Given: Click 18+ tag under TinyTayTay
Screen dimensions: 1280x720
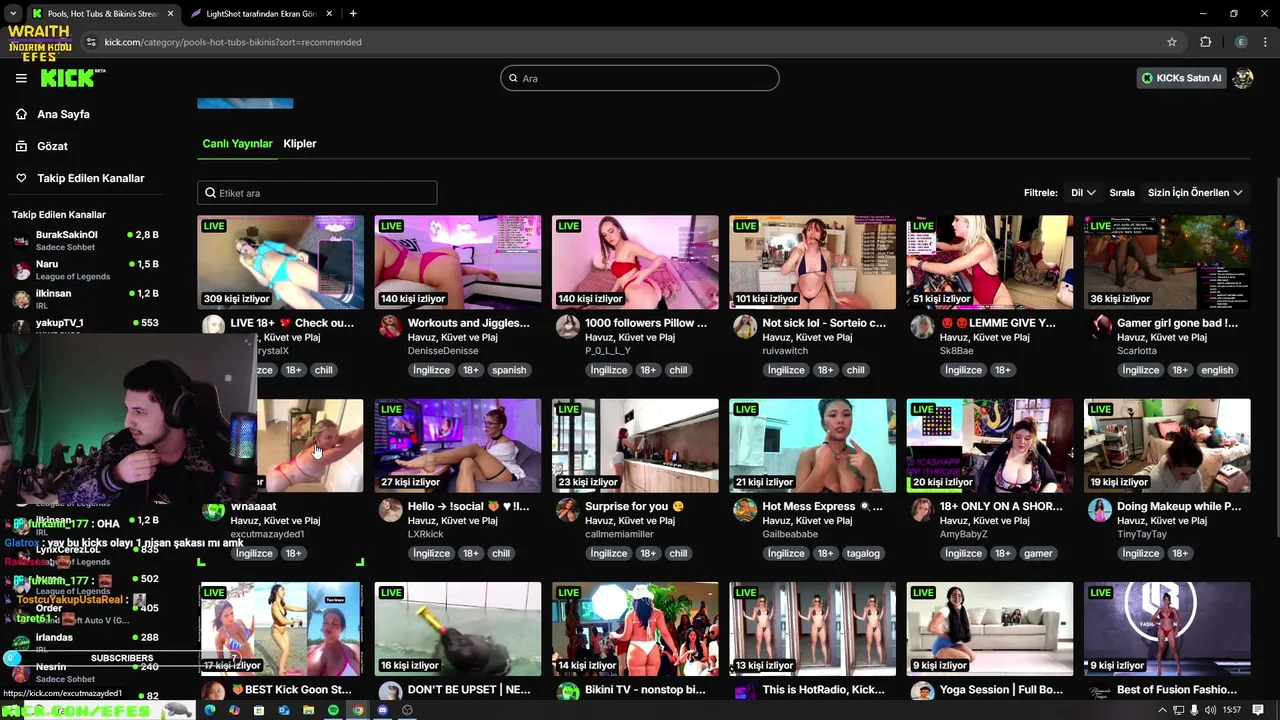Looking at the screenshot, I should coord(1180,553).
